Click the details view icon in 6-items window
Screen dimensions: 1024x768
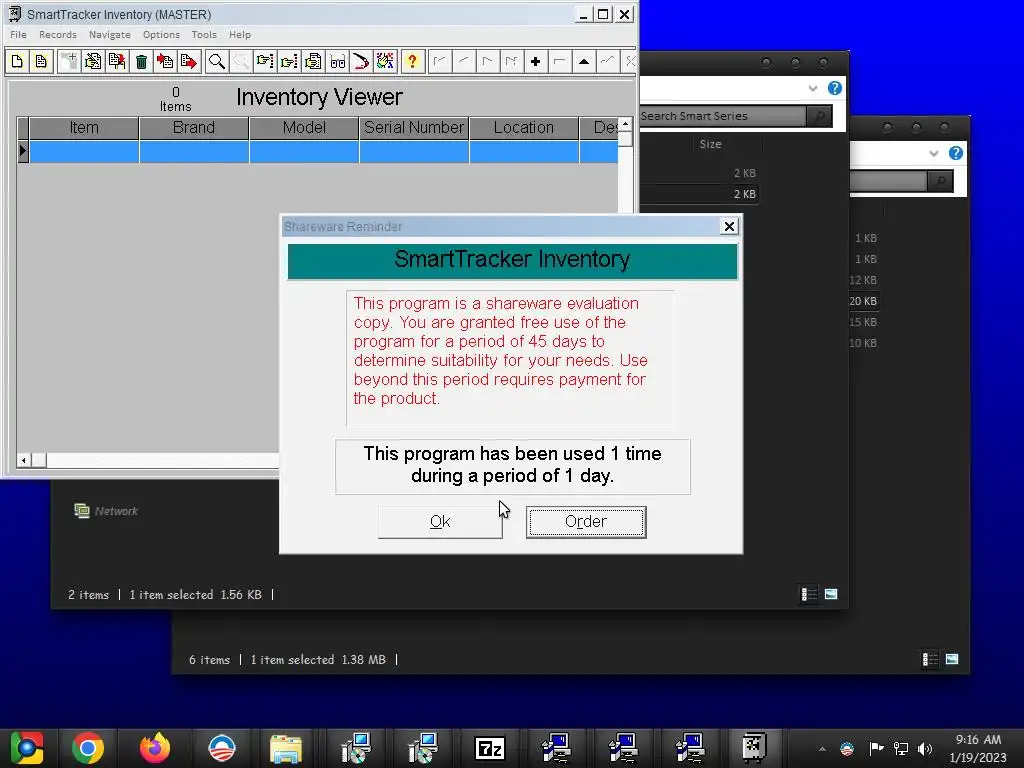(x=929, y=659)
